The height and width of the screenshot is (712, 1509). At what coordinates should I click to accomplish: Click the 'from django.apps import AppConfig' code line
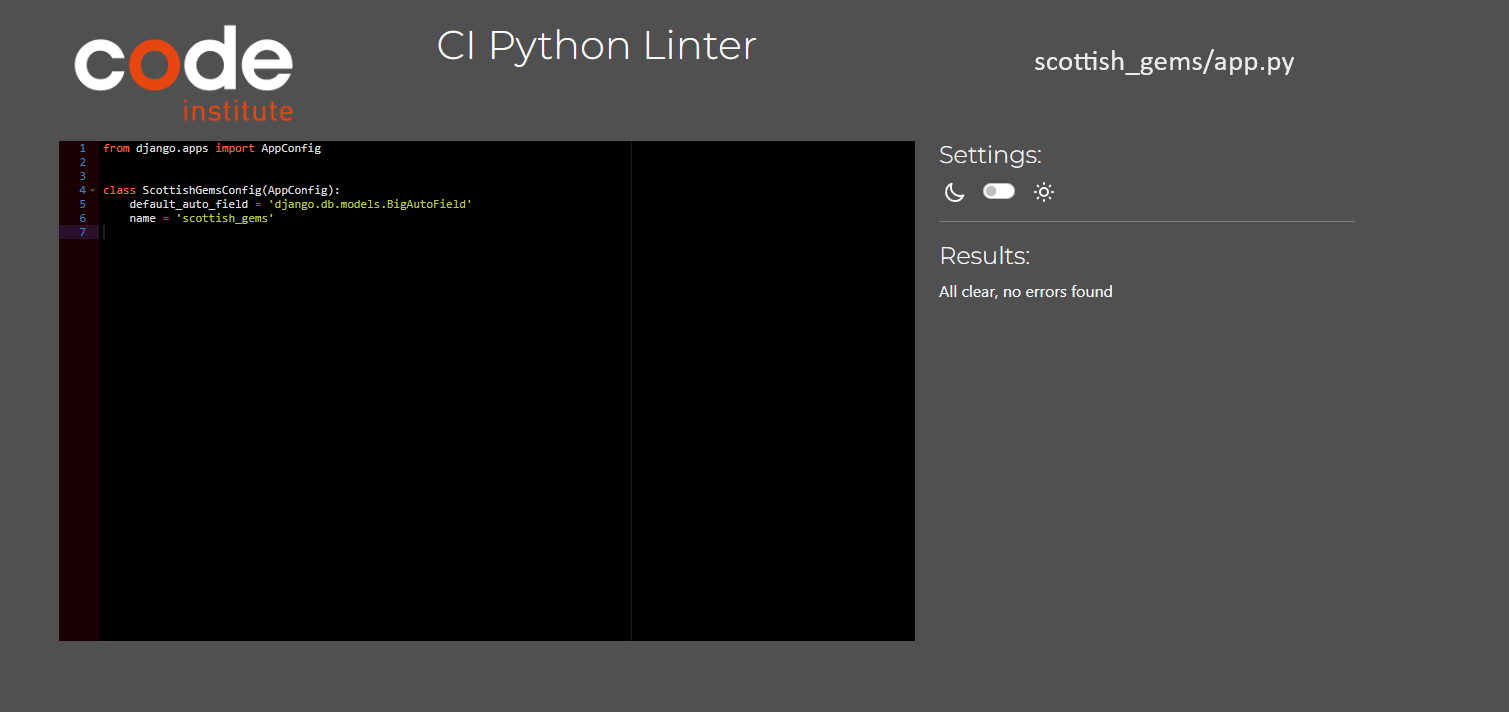coord(212,148)
